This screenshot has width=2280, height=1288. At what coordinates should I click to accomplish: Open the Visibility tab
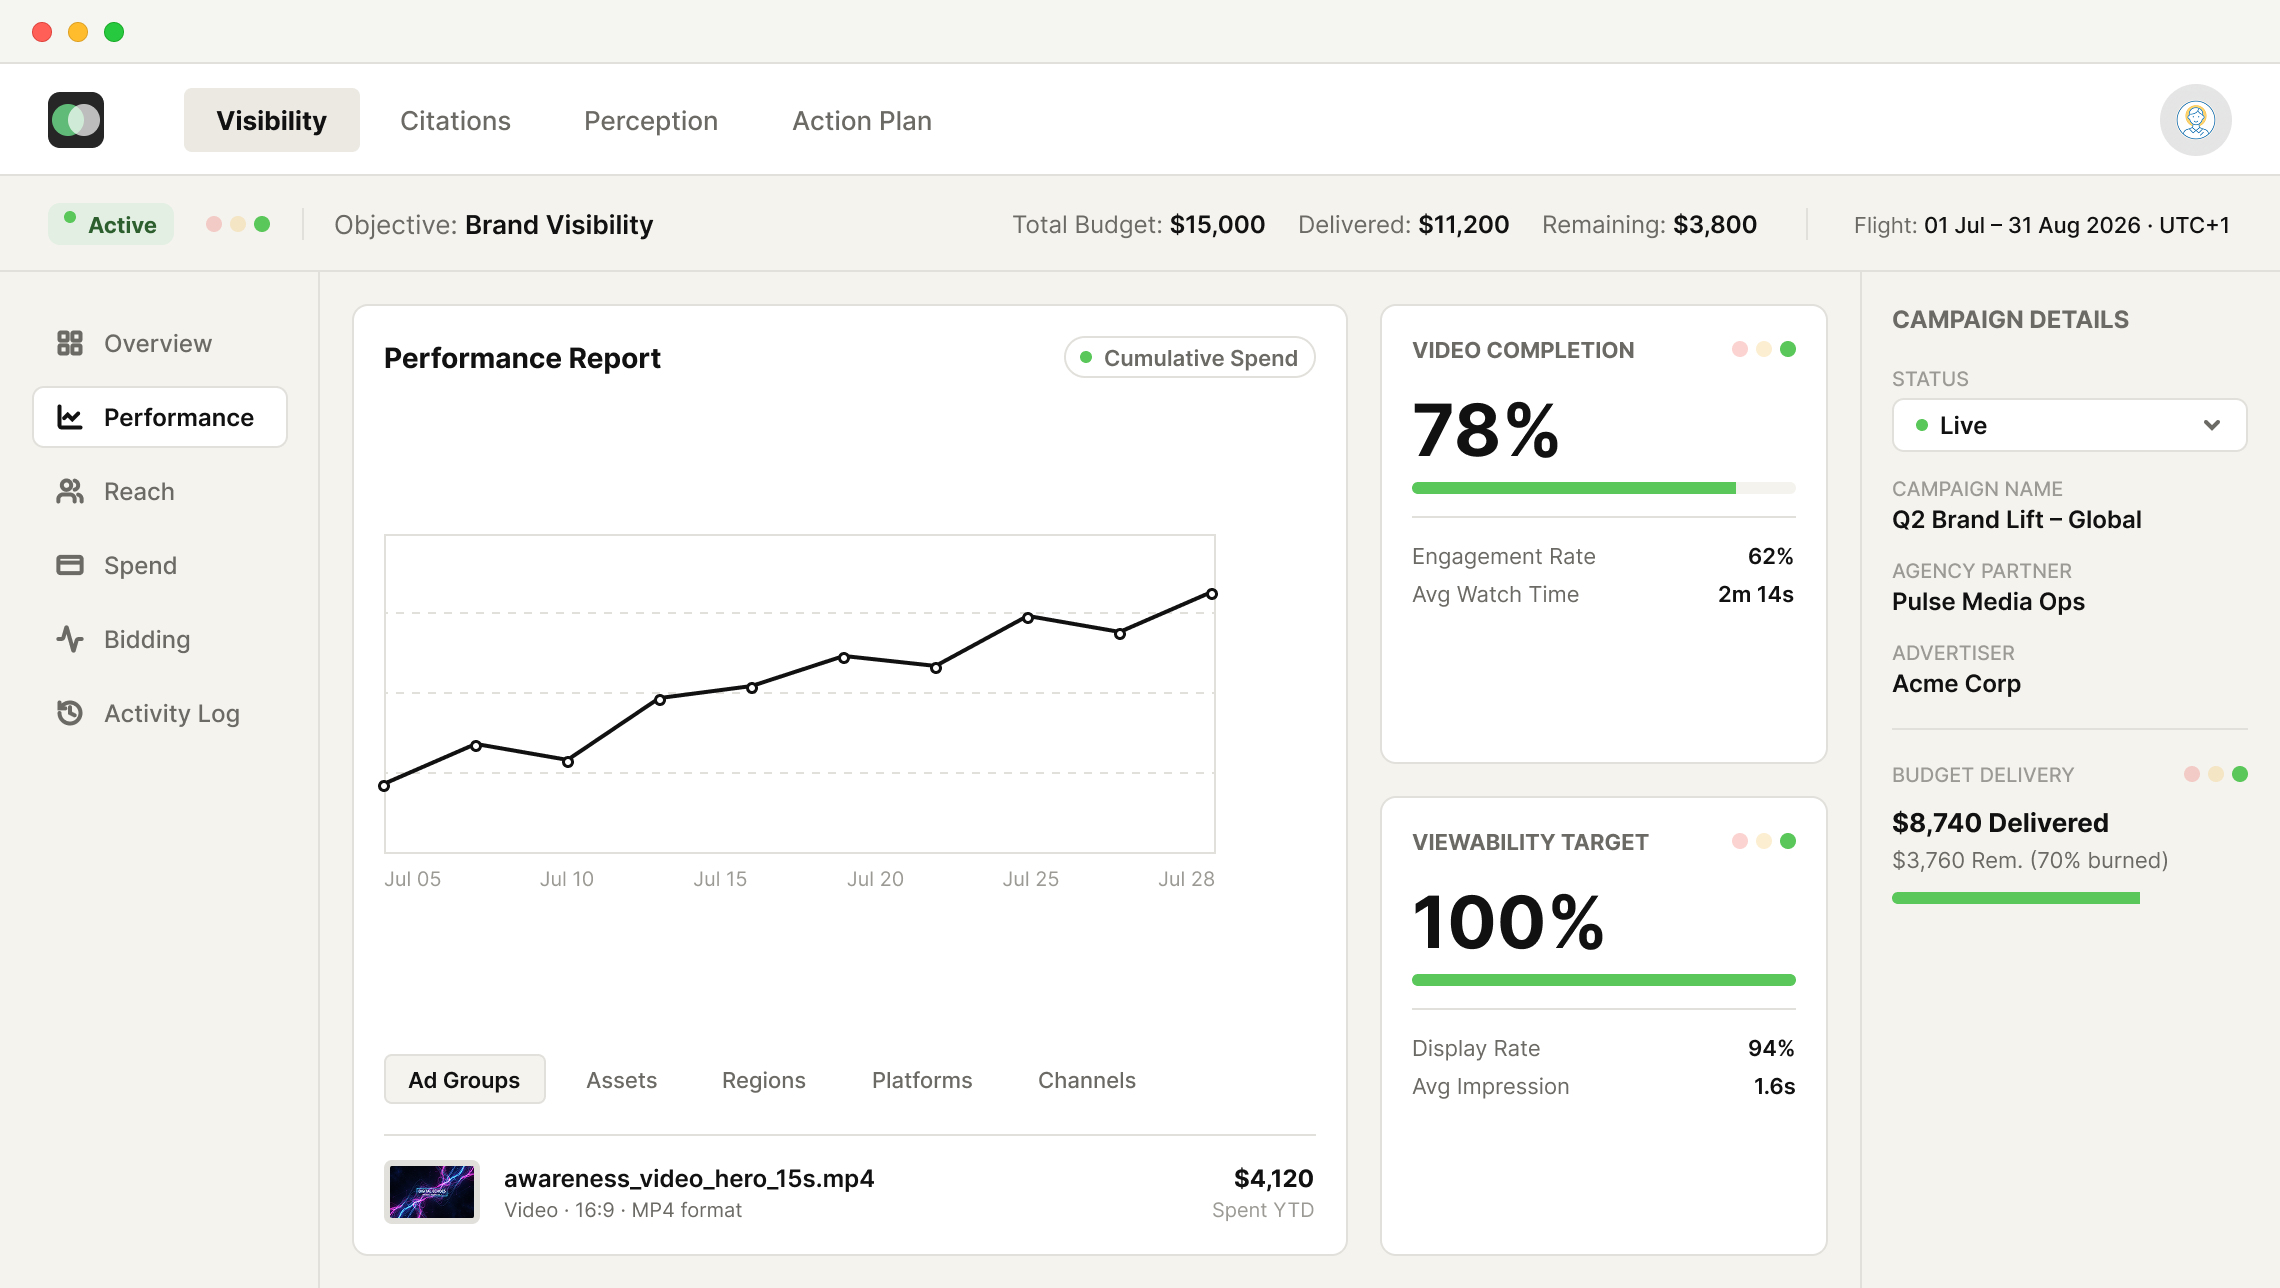272,120
